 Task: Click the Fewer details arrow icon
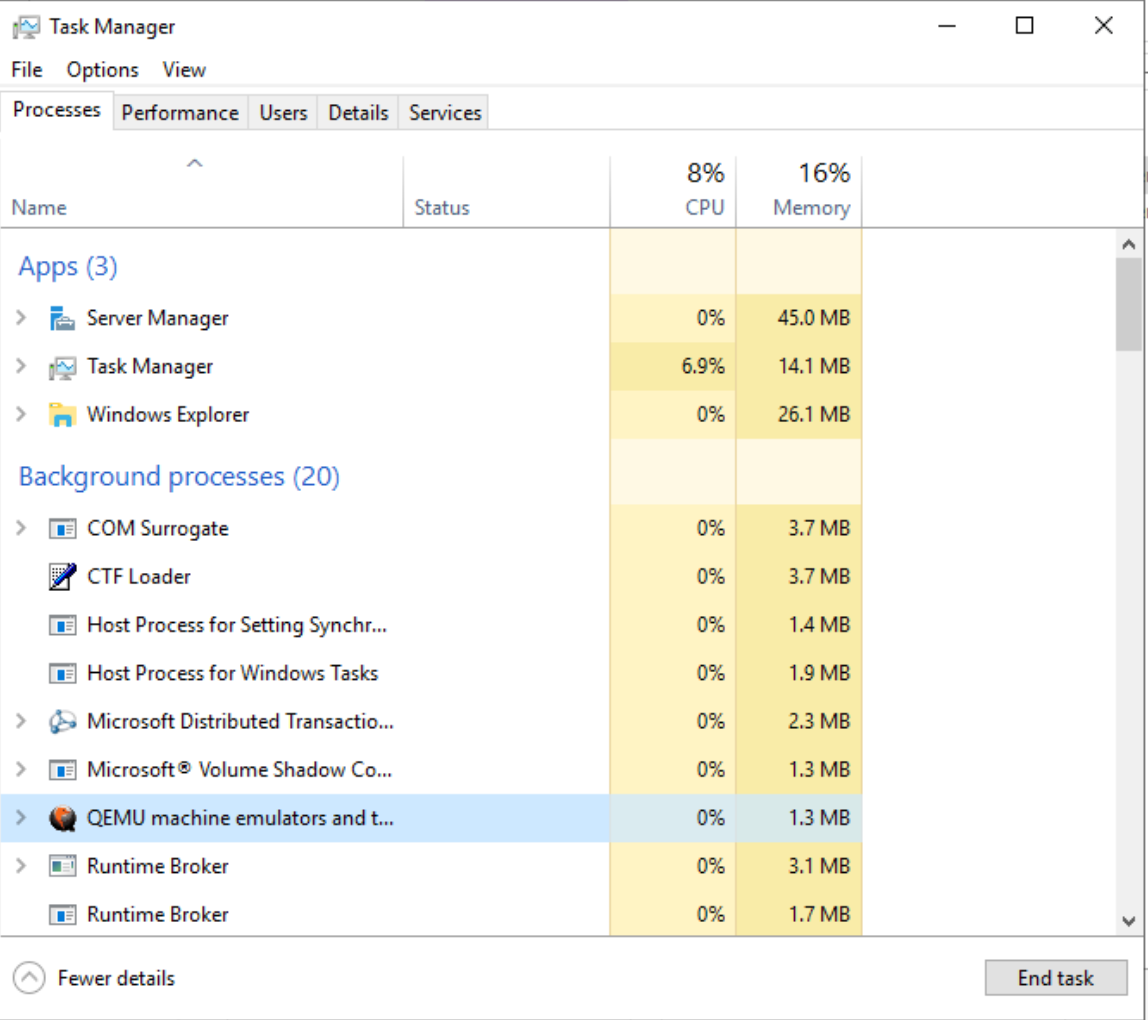tap(29, 978)
